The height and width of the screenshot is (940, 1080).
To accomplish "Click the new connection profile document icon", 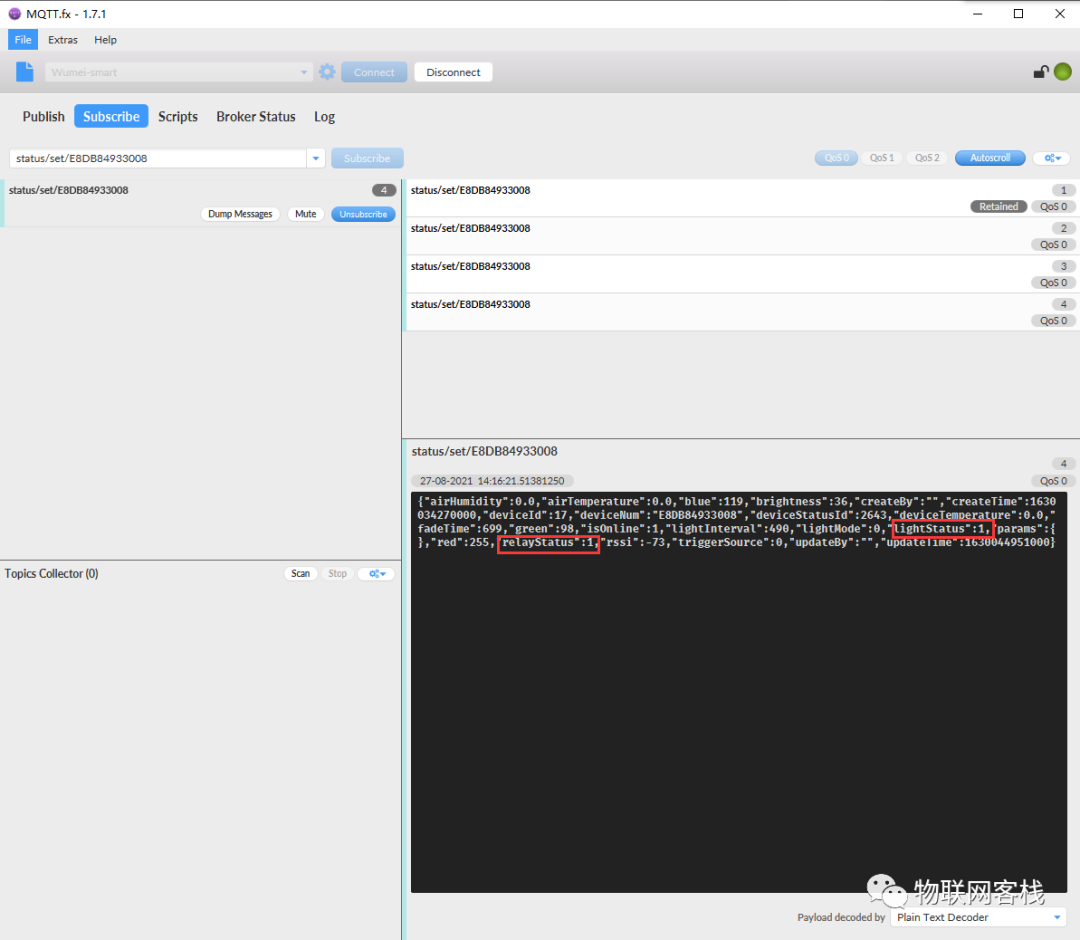I will (x=25, y=72).
